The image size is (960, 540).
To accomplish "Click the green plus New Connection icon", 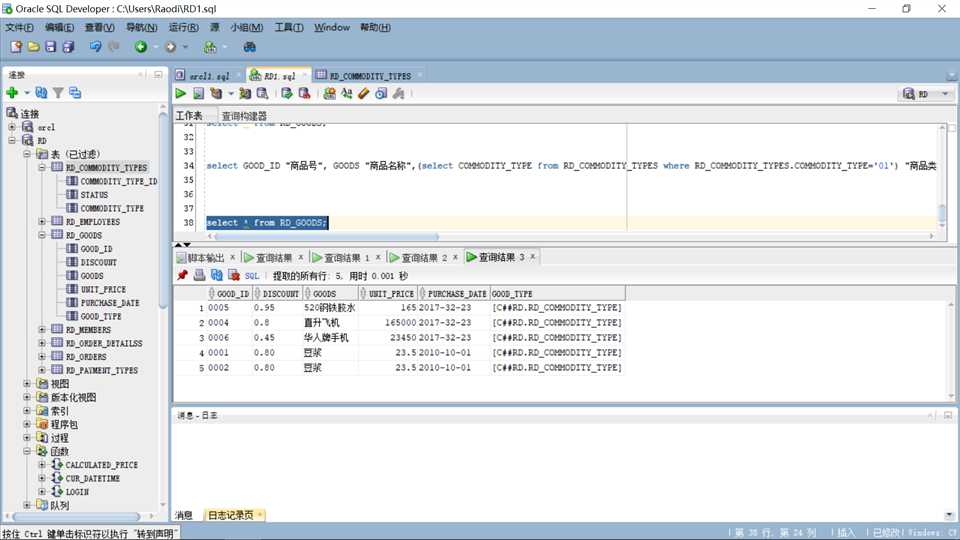I will (12, 92).
